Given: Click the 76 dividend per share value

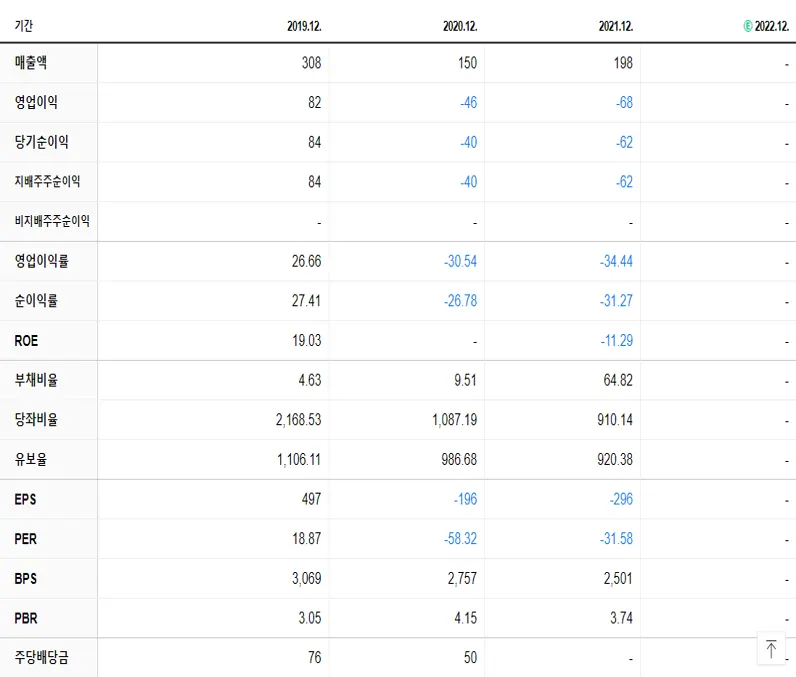Looking at the screenshot, I should (315, 657).
